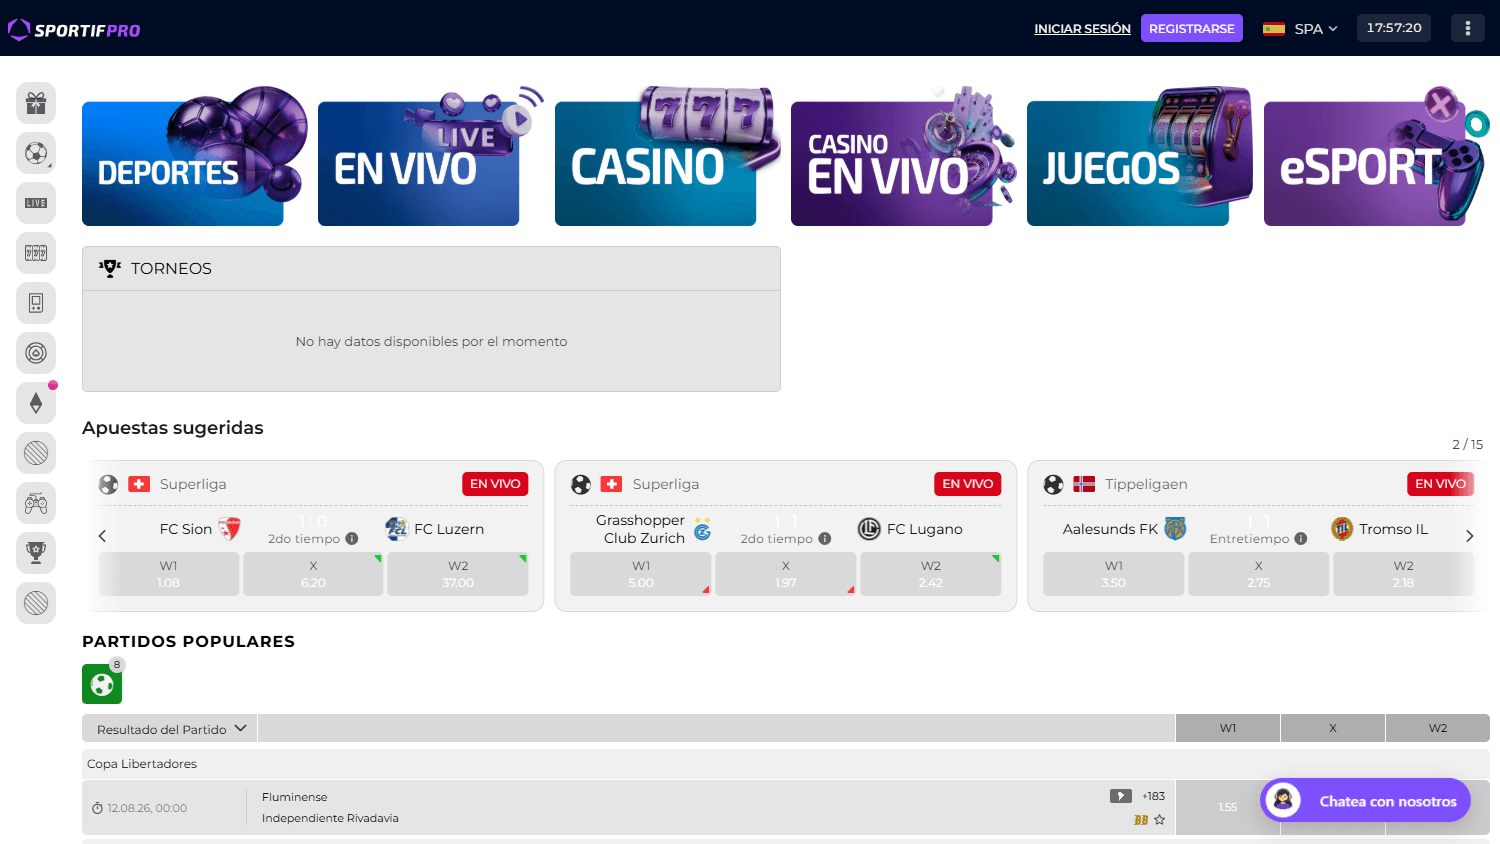Open the eSPORT banner
Screen dimensions: 1500x844
tap(1375, 158)
